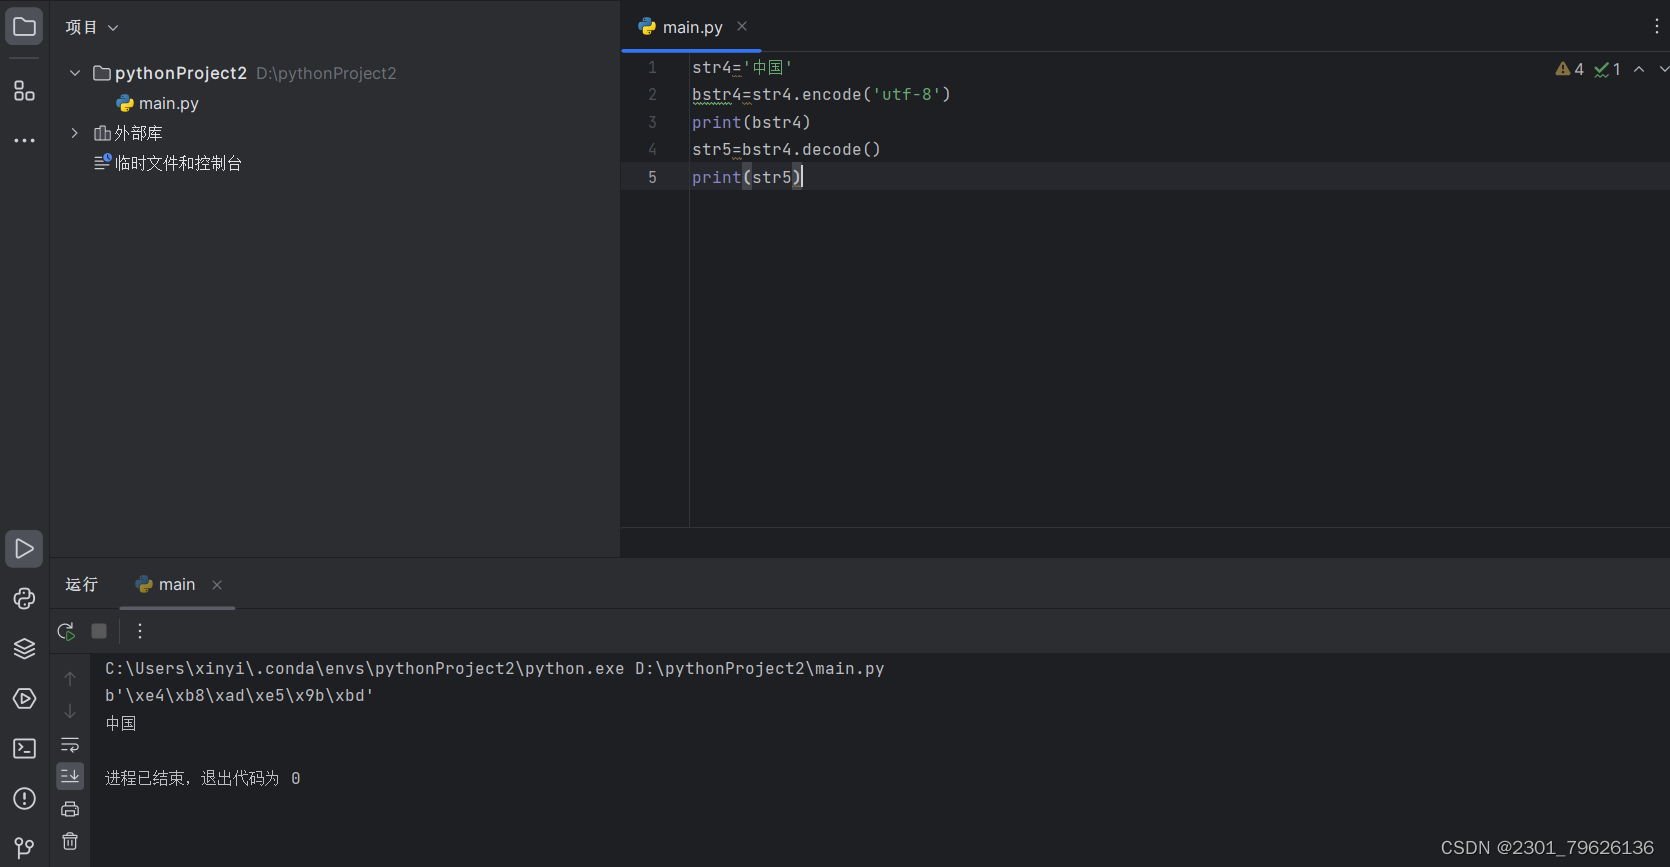Viewport: 1670px width, 867px height.
Task: Click code line str5=bstr4.decode()
Action: click(x=786, y=149)
